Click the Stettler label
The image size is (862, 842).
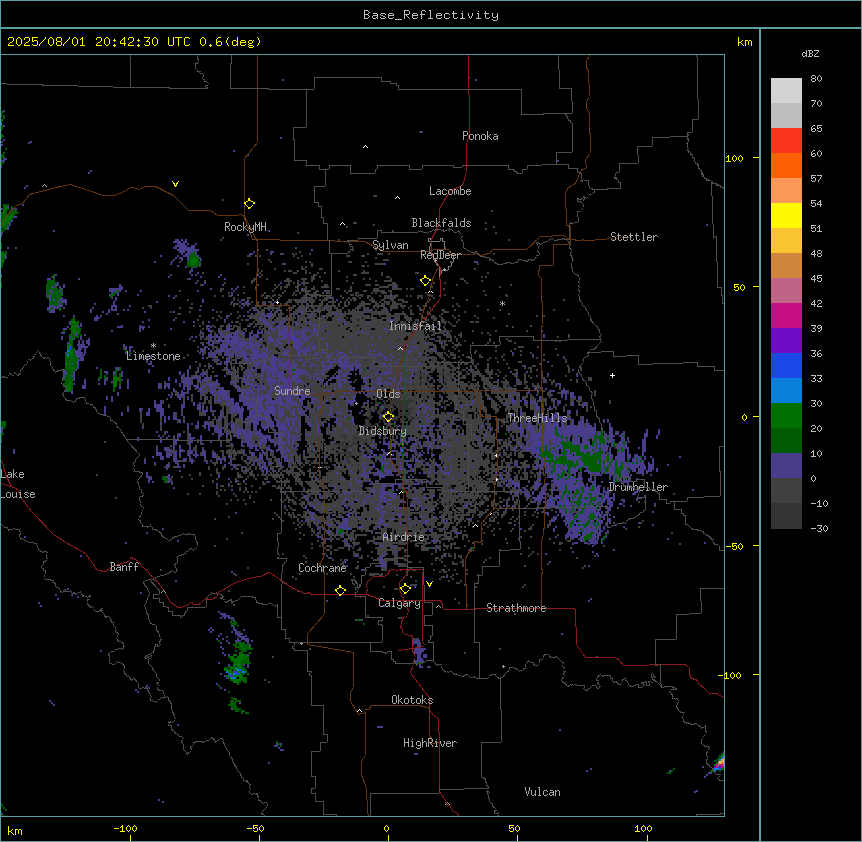tap(634, 237)
